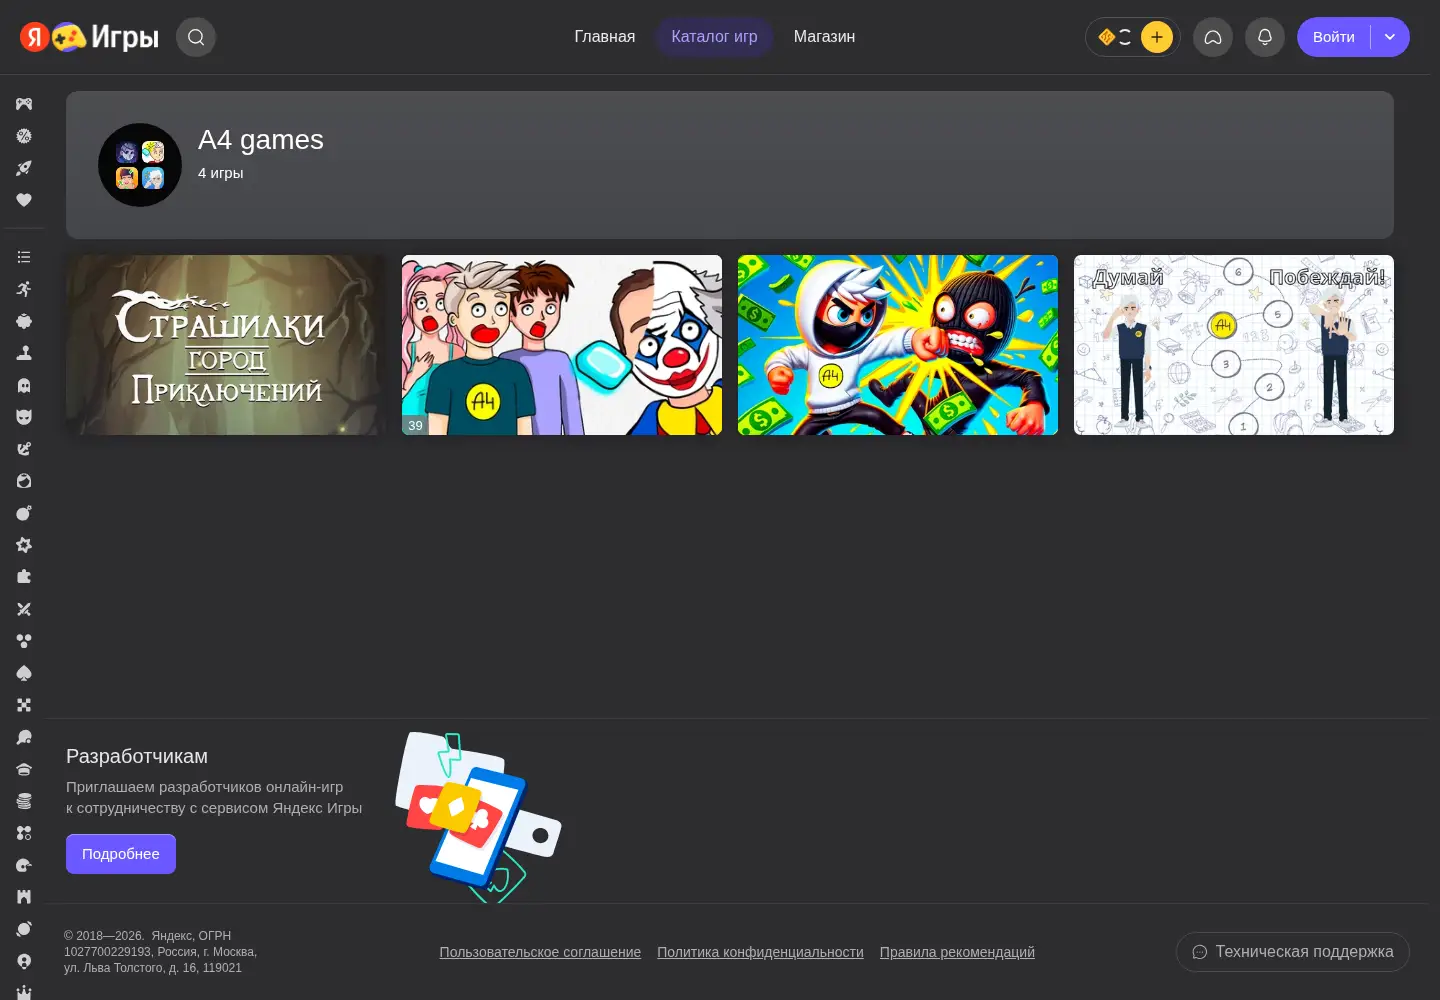Select the bomb category icon
1440x1000 pixels.
(x=24, y=513)
